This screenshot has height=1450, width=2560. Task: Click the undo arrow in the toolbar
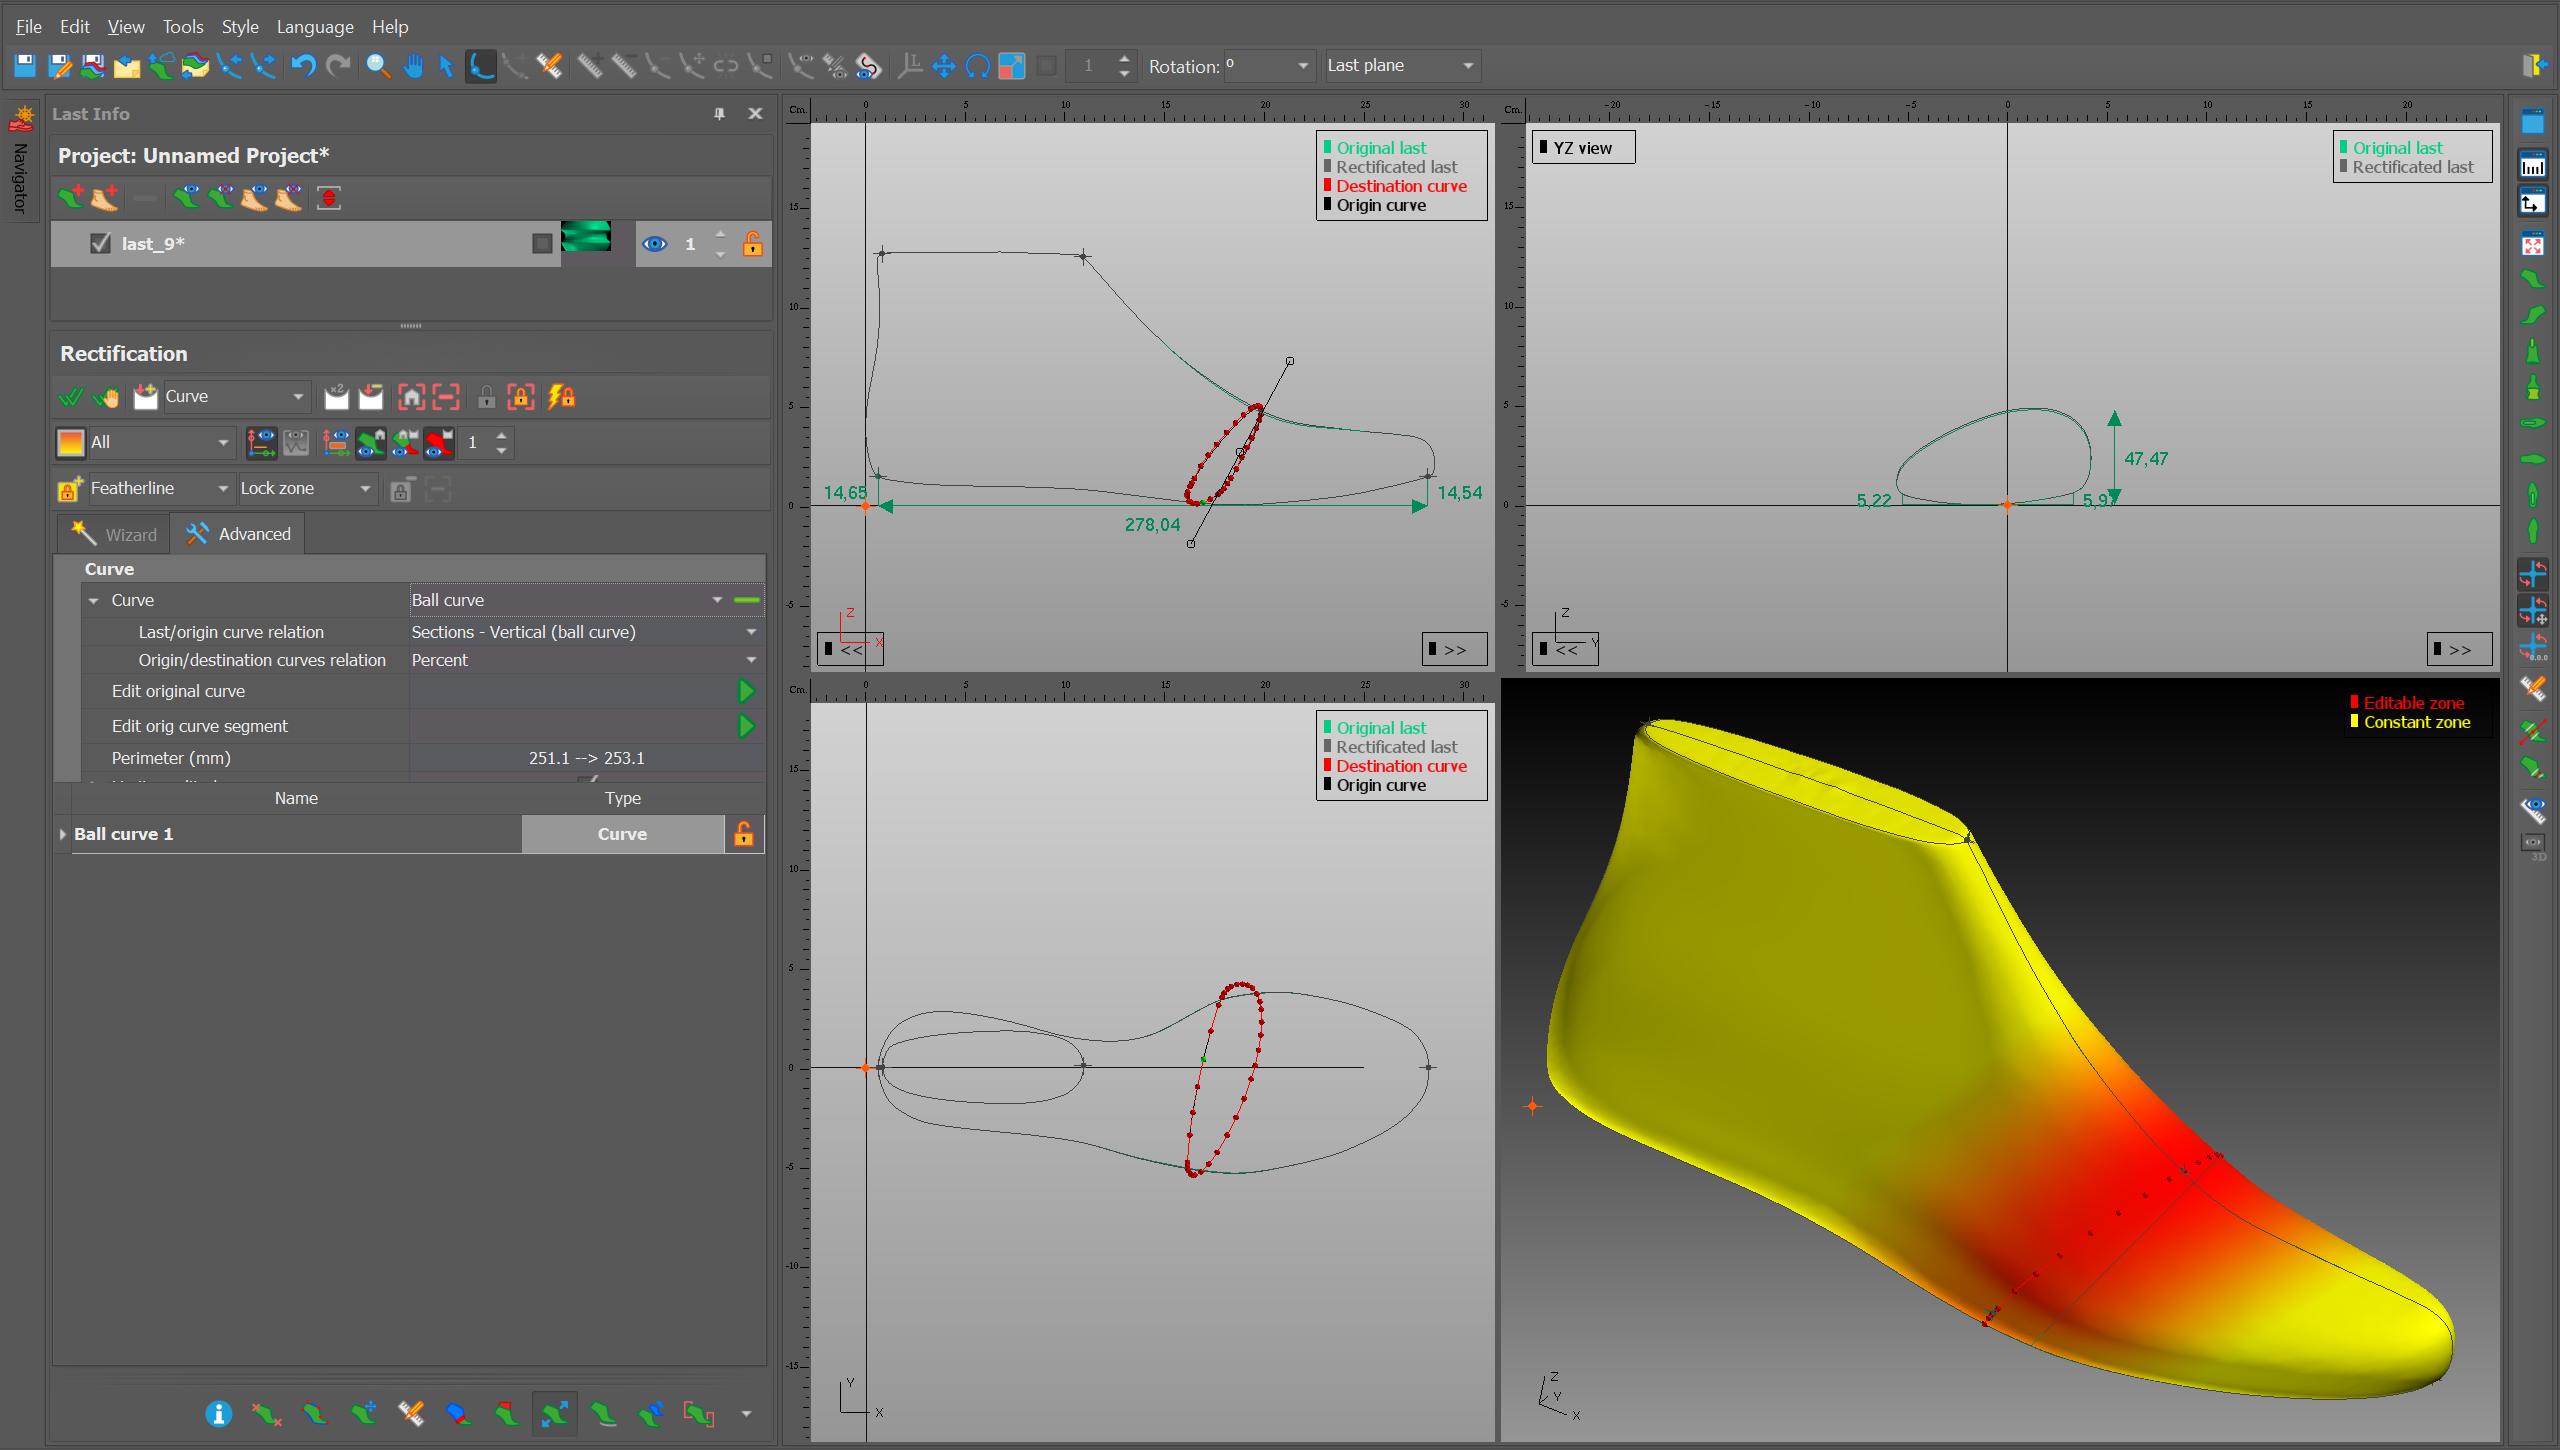303,66
